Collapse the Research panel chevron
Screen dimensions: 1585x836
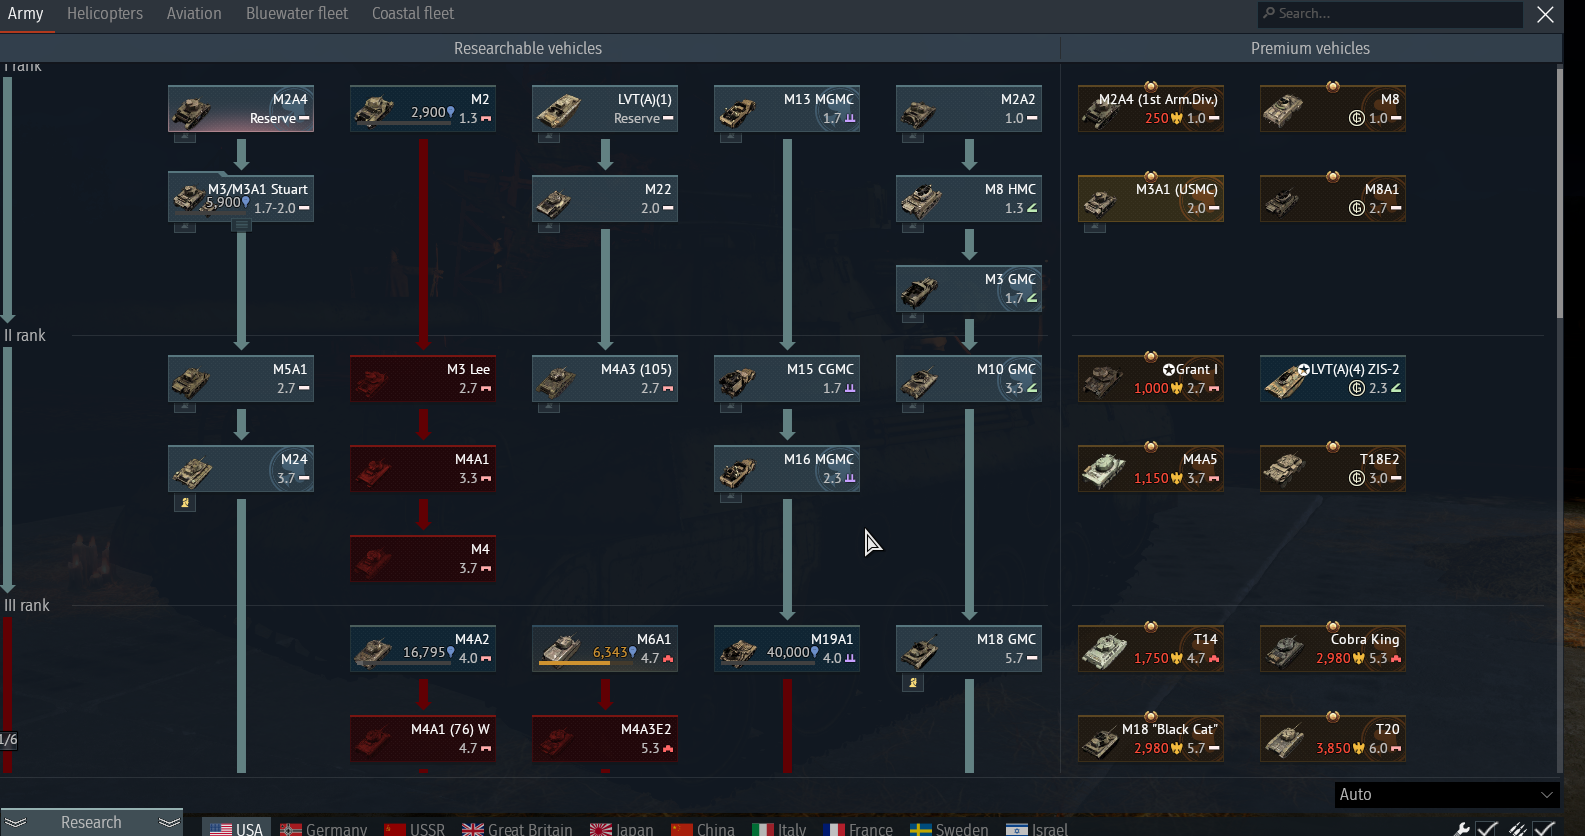(x=169, y=822)
